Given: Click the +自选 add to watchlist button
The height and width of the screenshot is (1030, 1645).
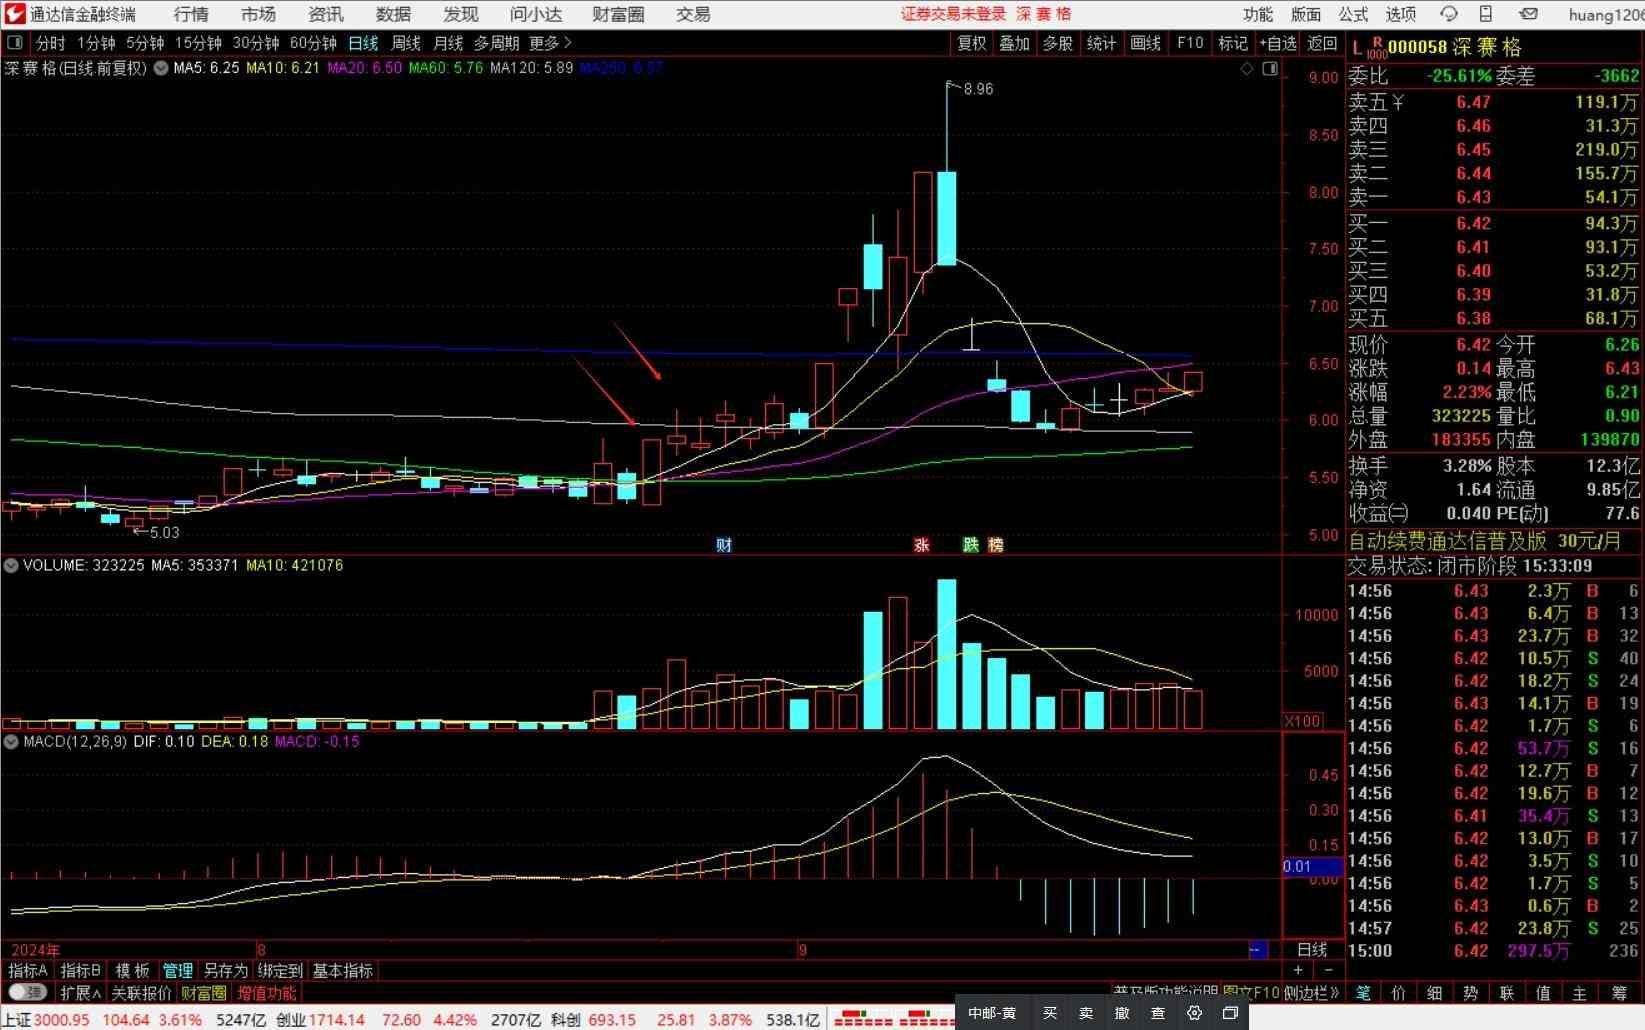Looking at the screenshot, I should click(1278, 43).
